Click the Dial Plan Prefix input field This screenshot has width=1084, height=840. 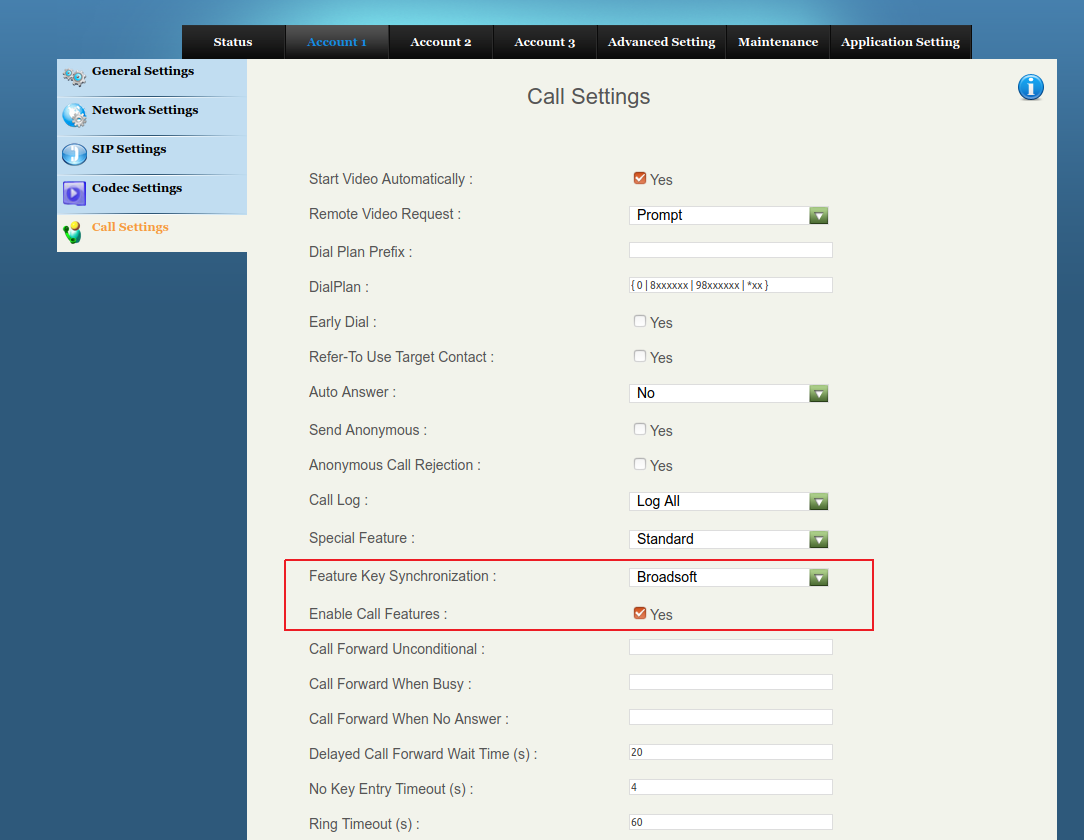pyautogui.click(x=730, y=250)
